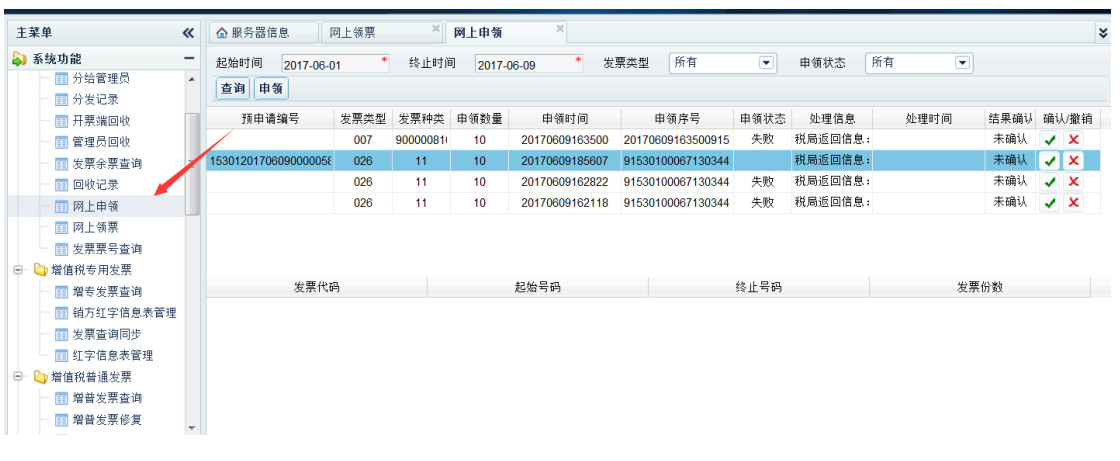Open the 发票类型 dropdown
The image size is (1120, 461).
(767, 63)
